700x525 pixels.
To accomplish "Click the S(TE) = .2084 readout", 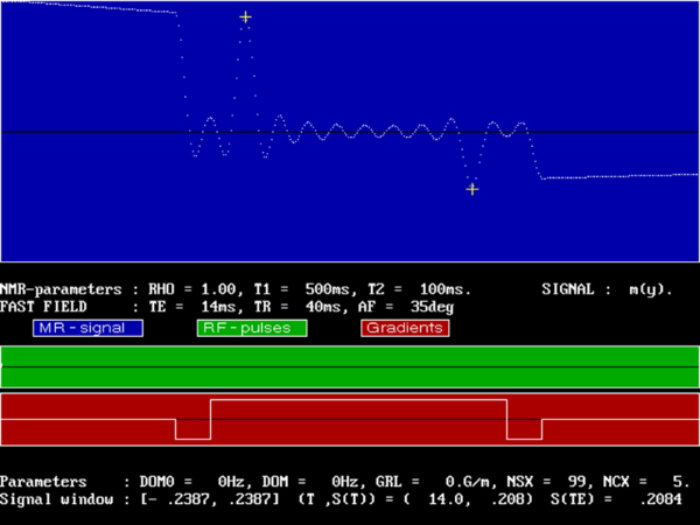I will tap(616, 499).
